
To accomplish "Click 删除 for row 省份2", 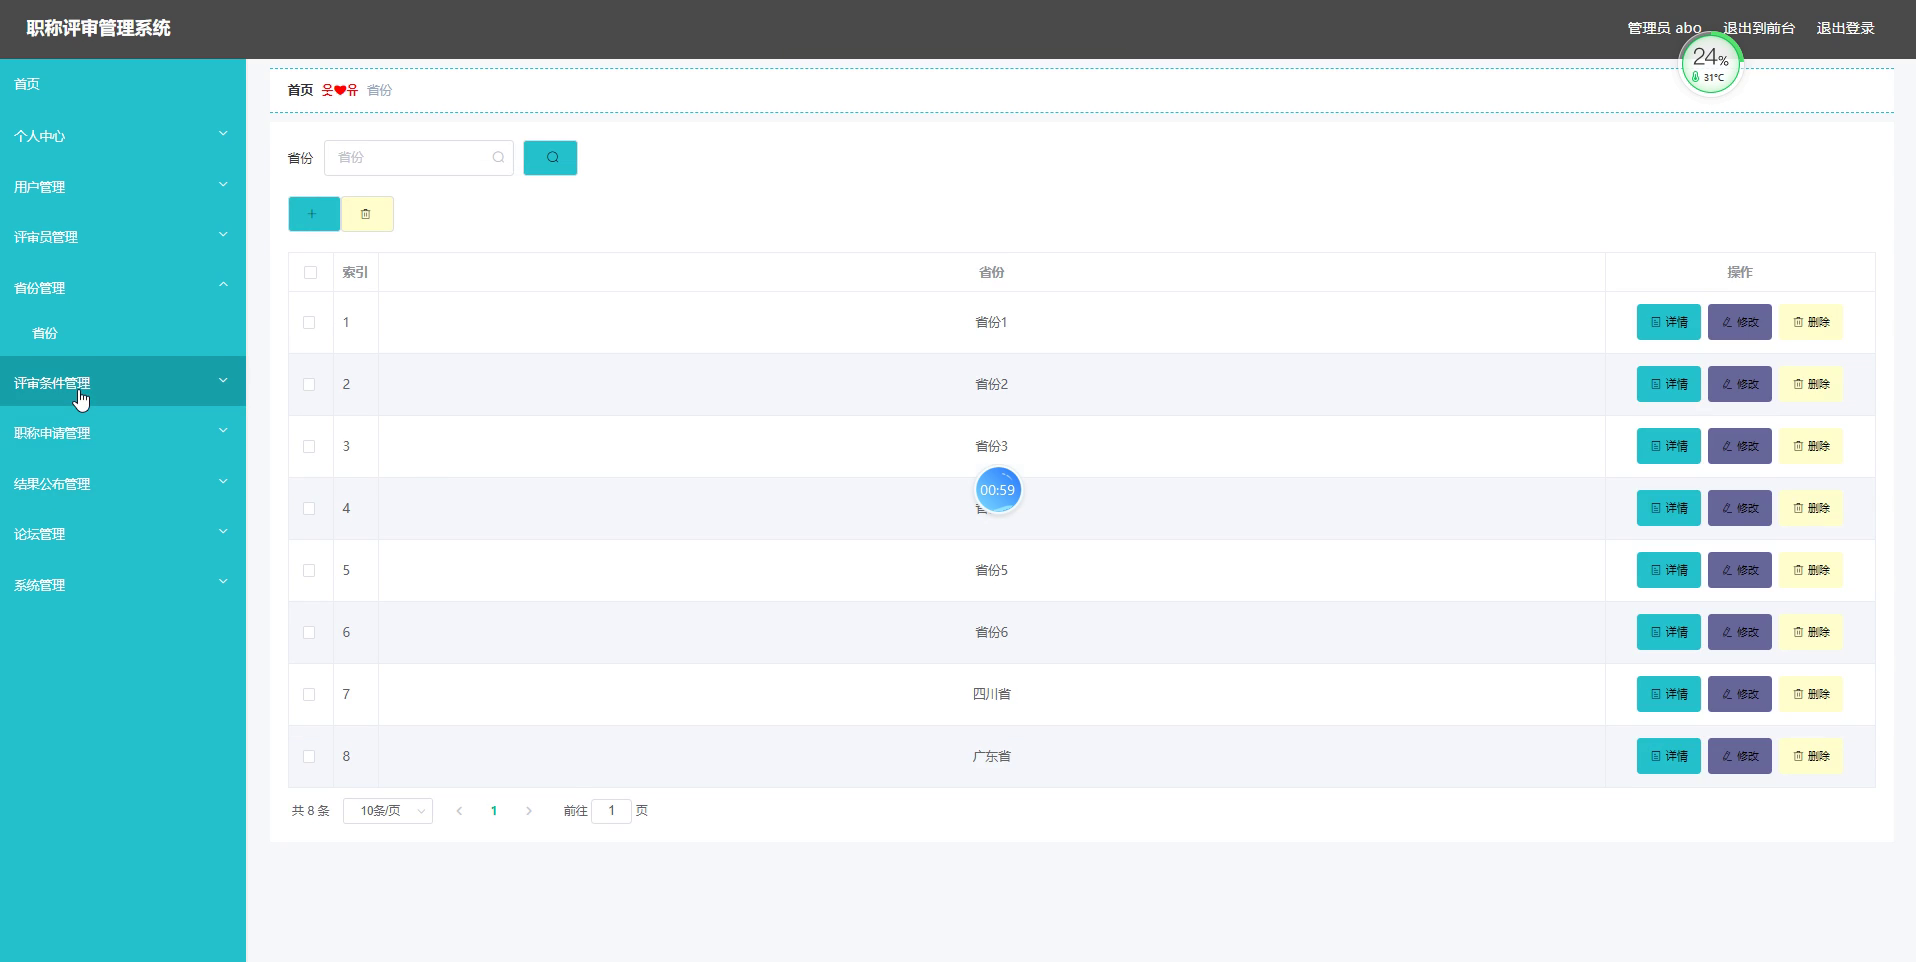I will point(1810,384).
